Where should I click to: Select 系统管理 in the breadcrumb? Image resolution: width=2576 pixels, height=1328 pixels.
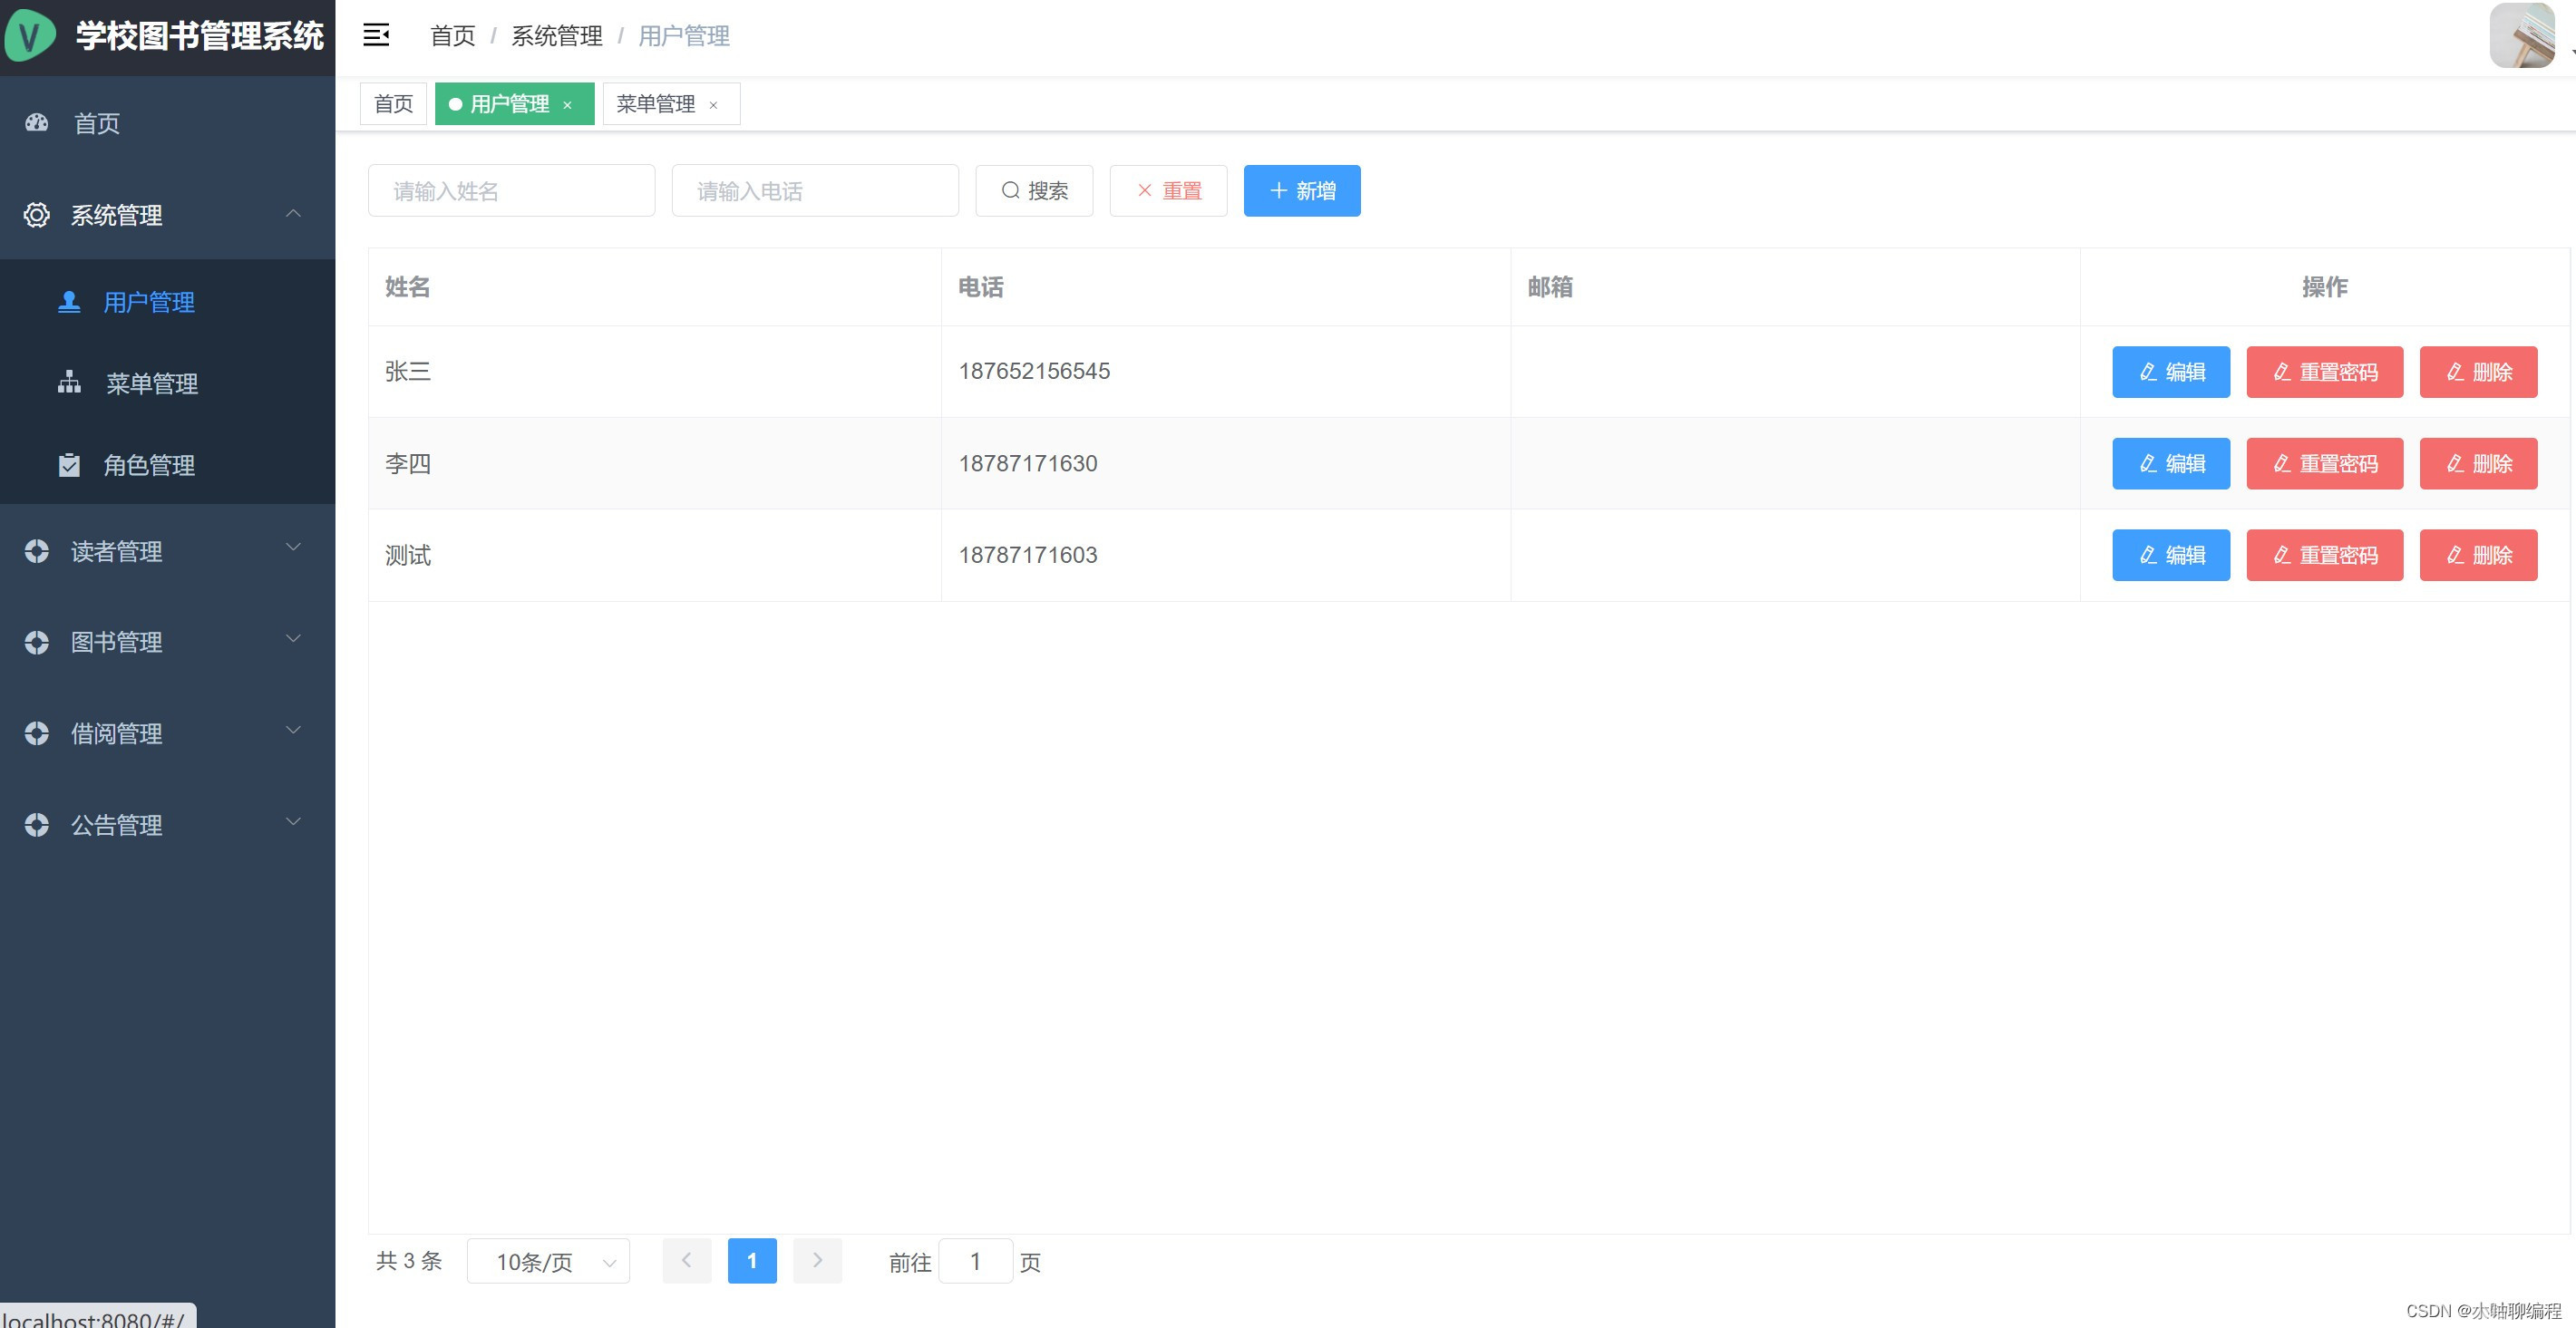coord(557,36)
